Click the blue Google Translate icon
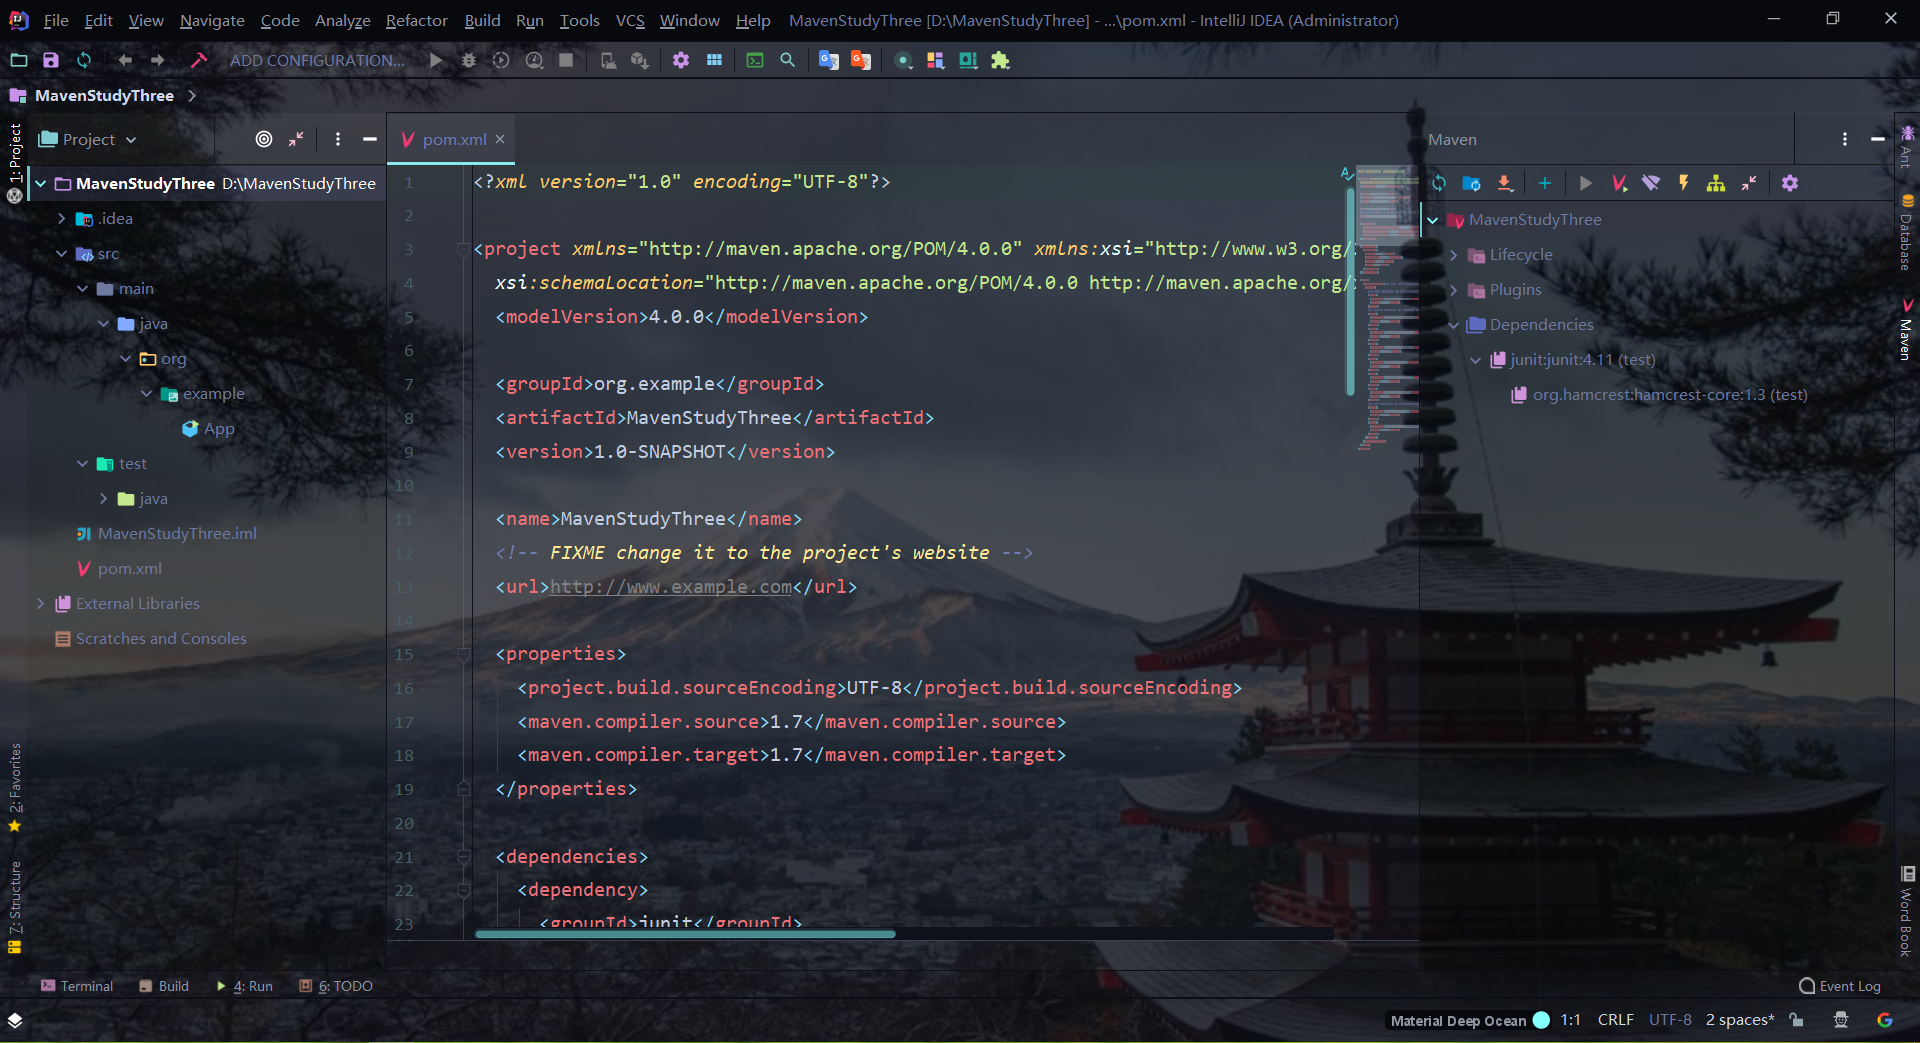 pos(828,60)
